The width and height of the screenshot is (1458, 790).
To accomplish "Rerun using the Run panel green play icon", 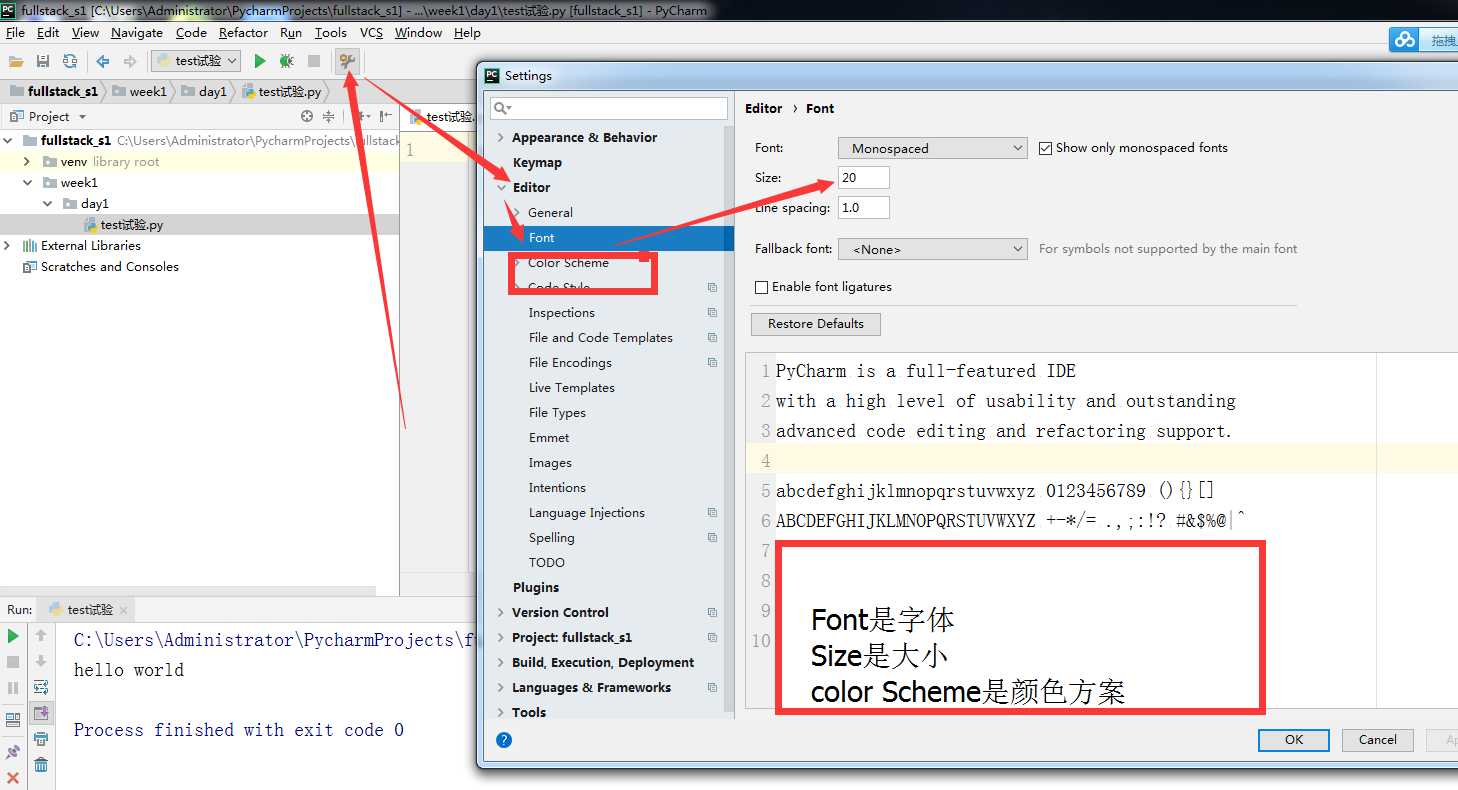I will tap(13, 636).
